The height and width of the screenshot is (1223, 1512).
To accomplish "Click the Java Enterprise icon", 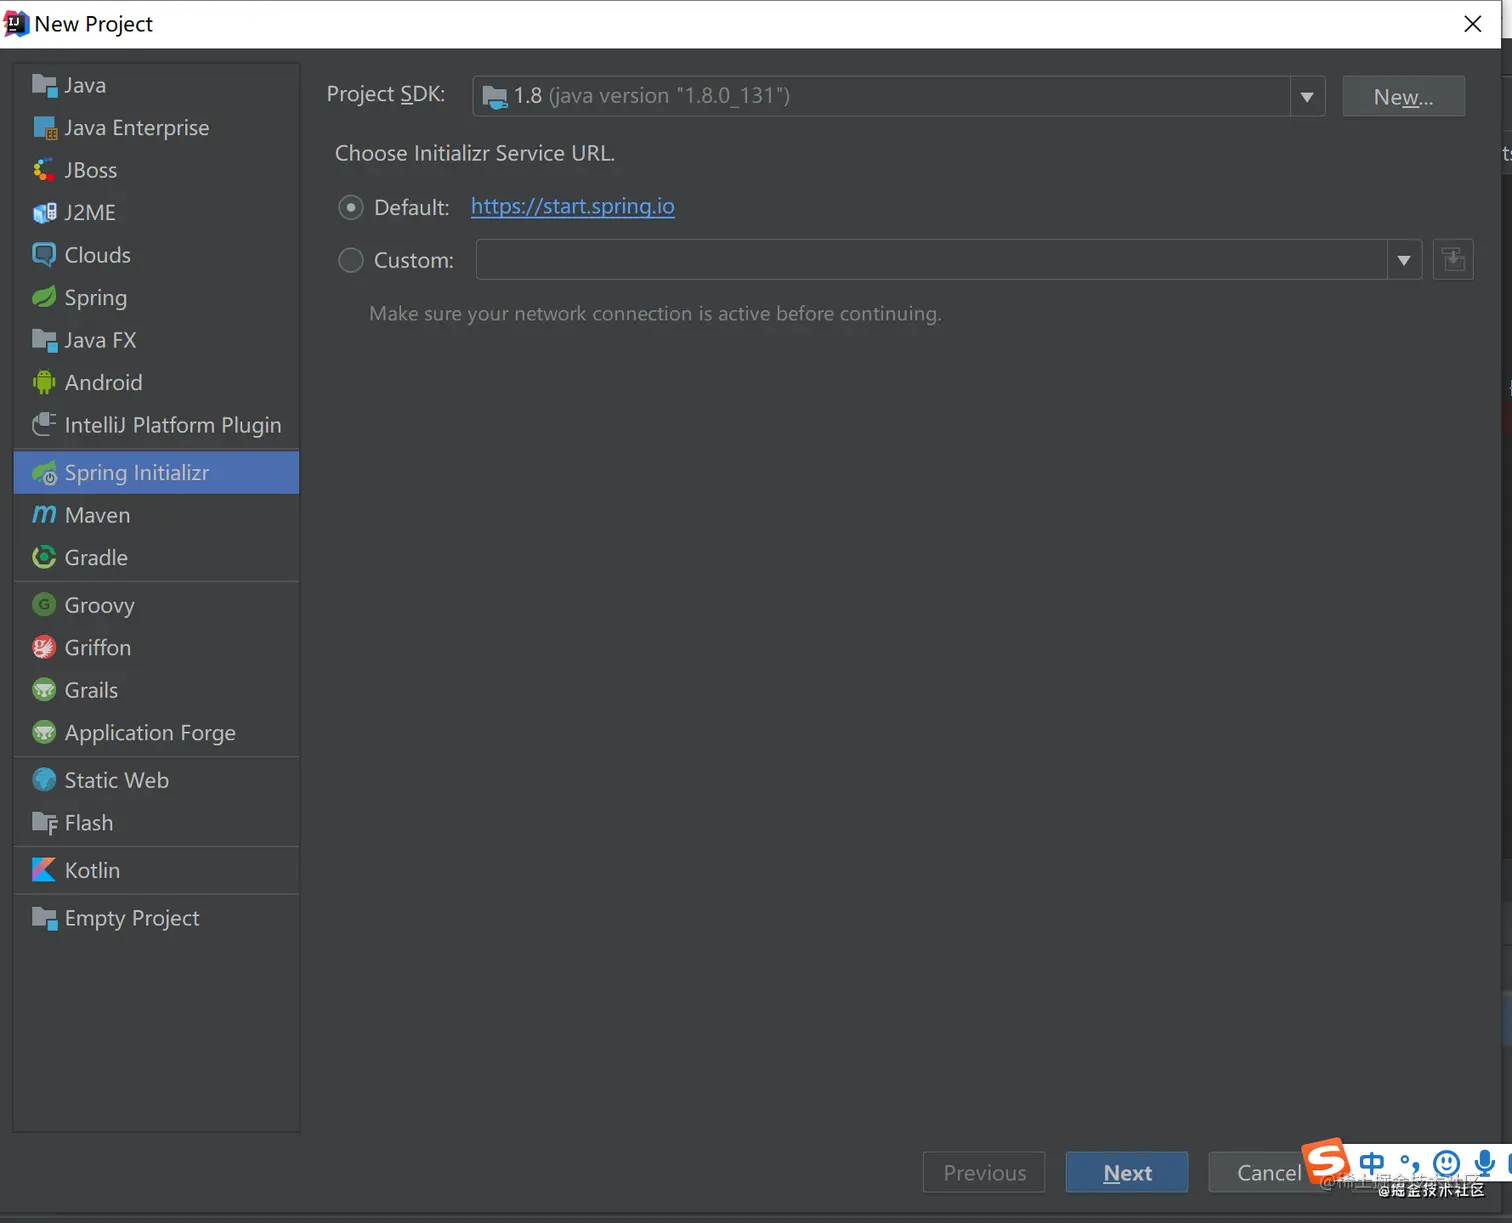I will pyautogui.click(x=44, y=128).
